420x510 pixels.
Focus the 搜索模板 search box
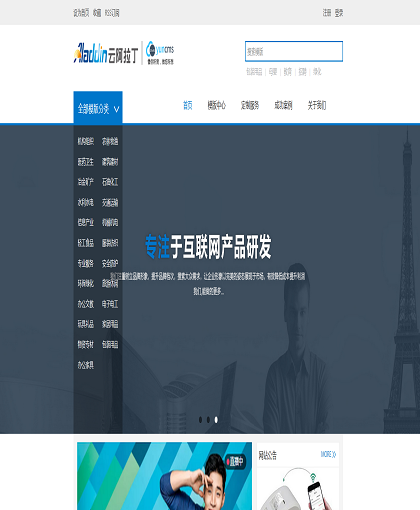(x=294, y=51)
